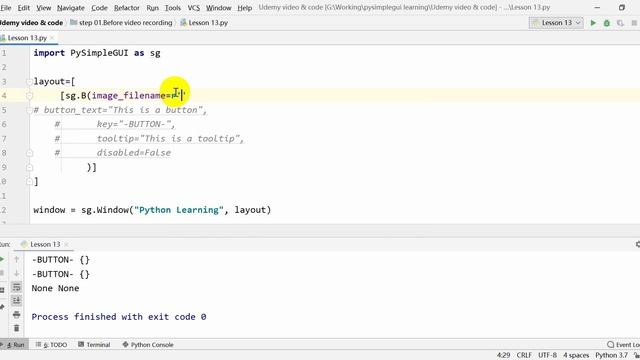The image size is (640, 360).
Task: Click 'Lesson 13.py' breadcrumb in navigation bar
Action: pyautogui.click(x=204, y=23)
